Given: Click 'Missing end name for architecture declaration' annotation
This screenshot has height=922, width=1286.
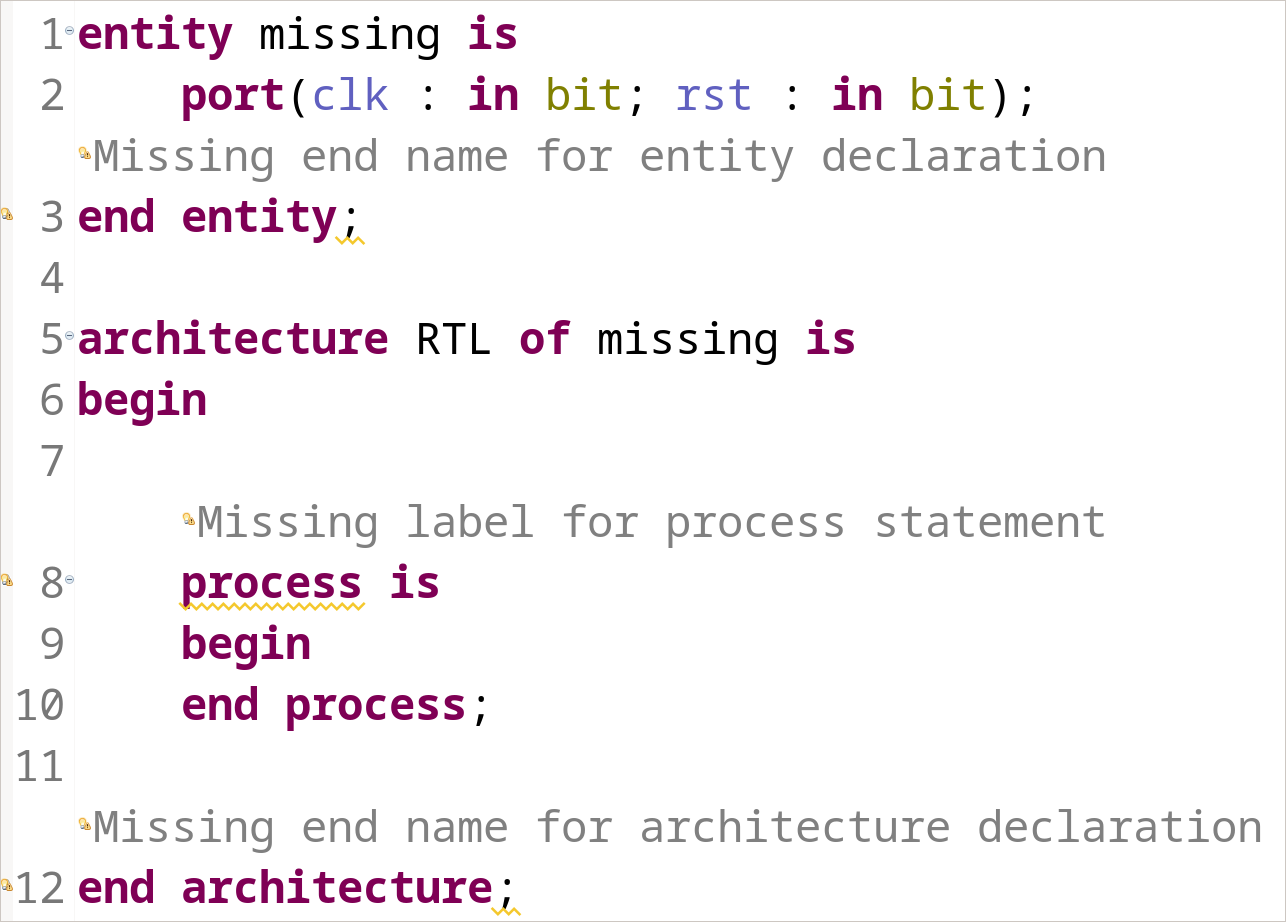Looking at the screenshot, I should coord(678,828).
